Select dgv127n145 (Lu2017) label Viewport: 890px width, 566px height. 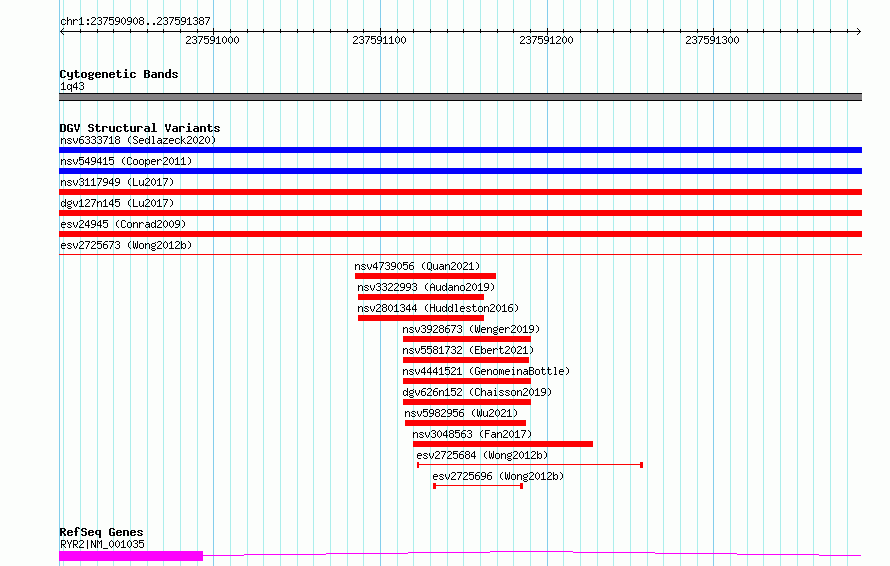pos(117,203)
